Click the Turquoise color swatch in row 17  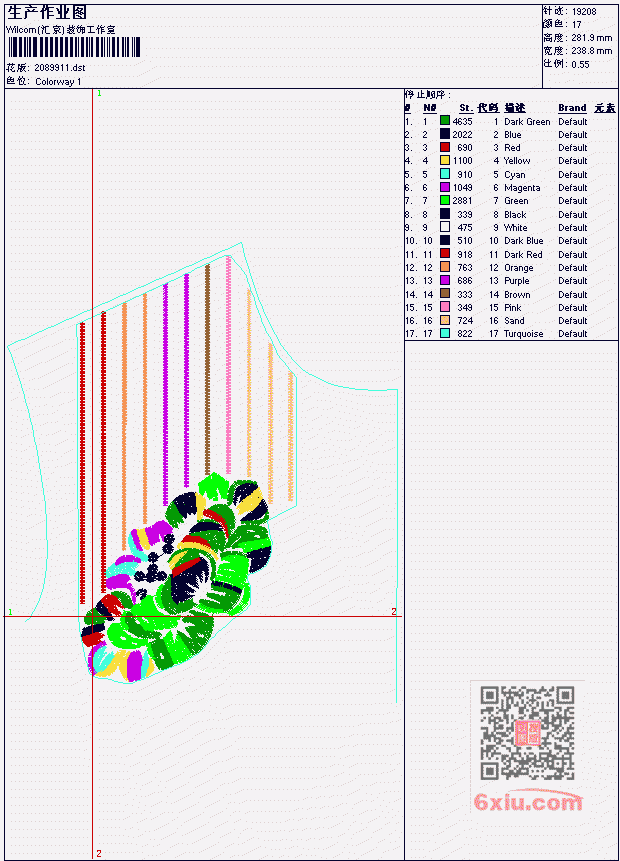coord(445,333)
